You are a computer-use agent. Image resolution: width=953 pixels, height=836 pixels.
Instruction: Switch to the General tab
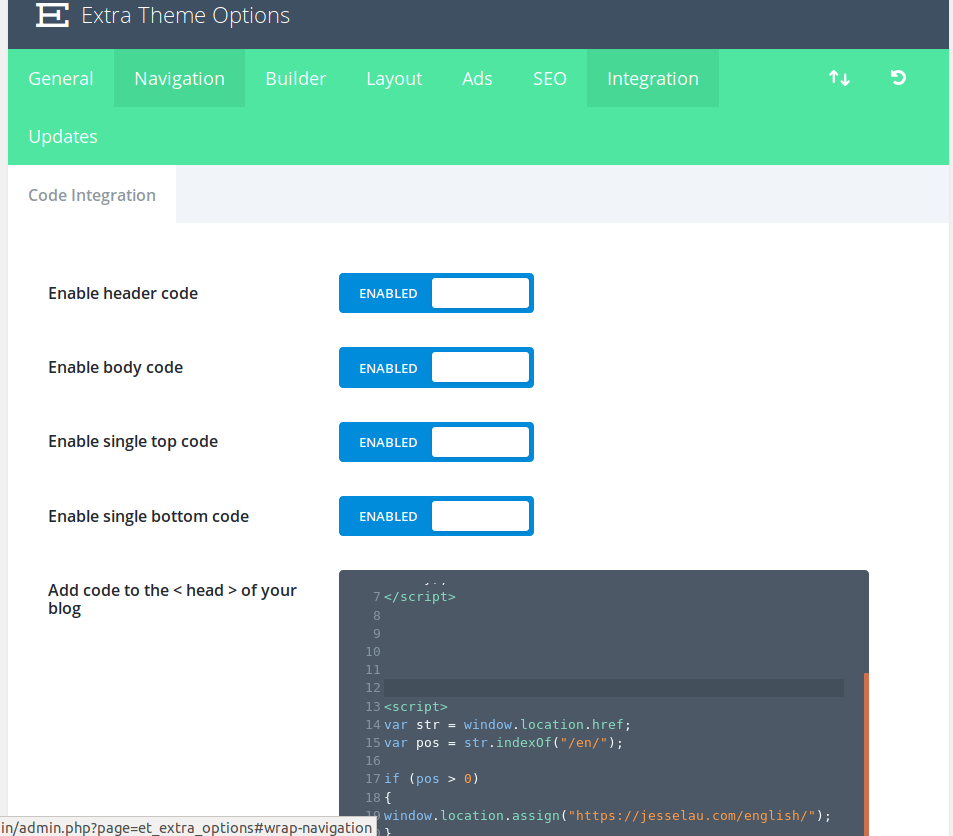click(60, 77)
